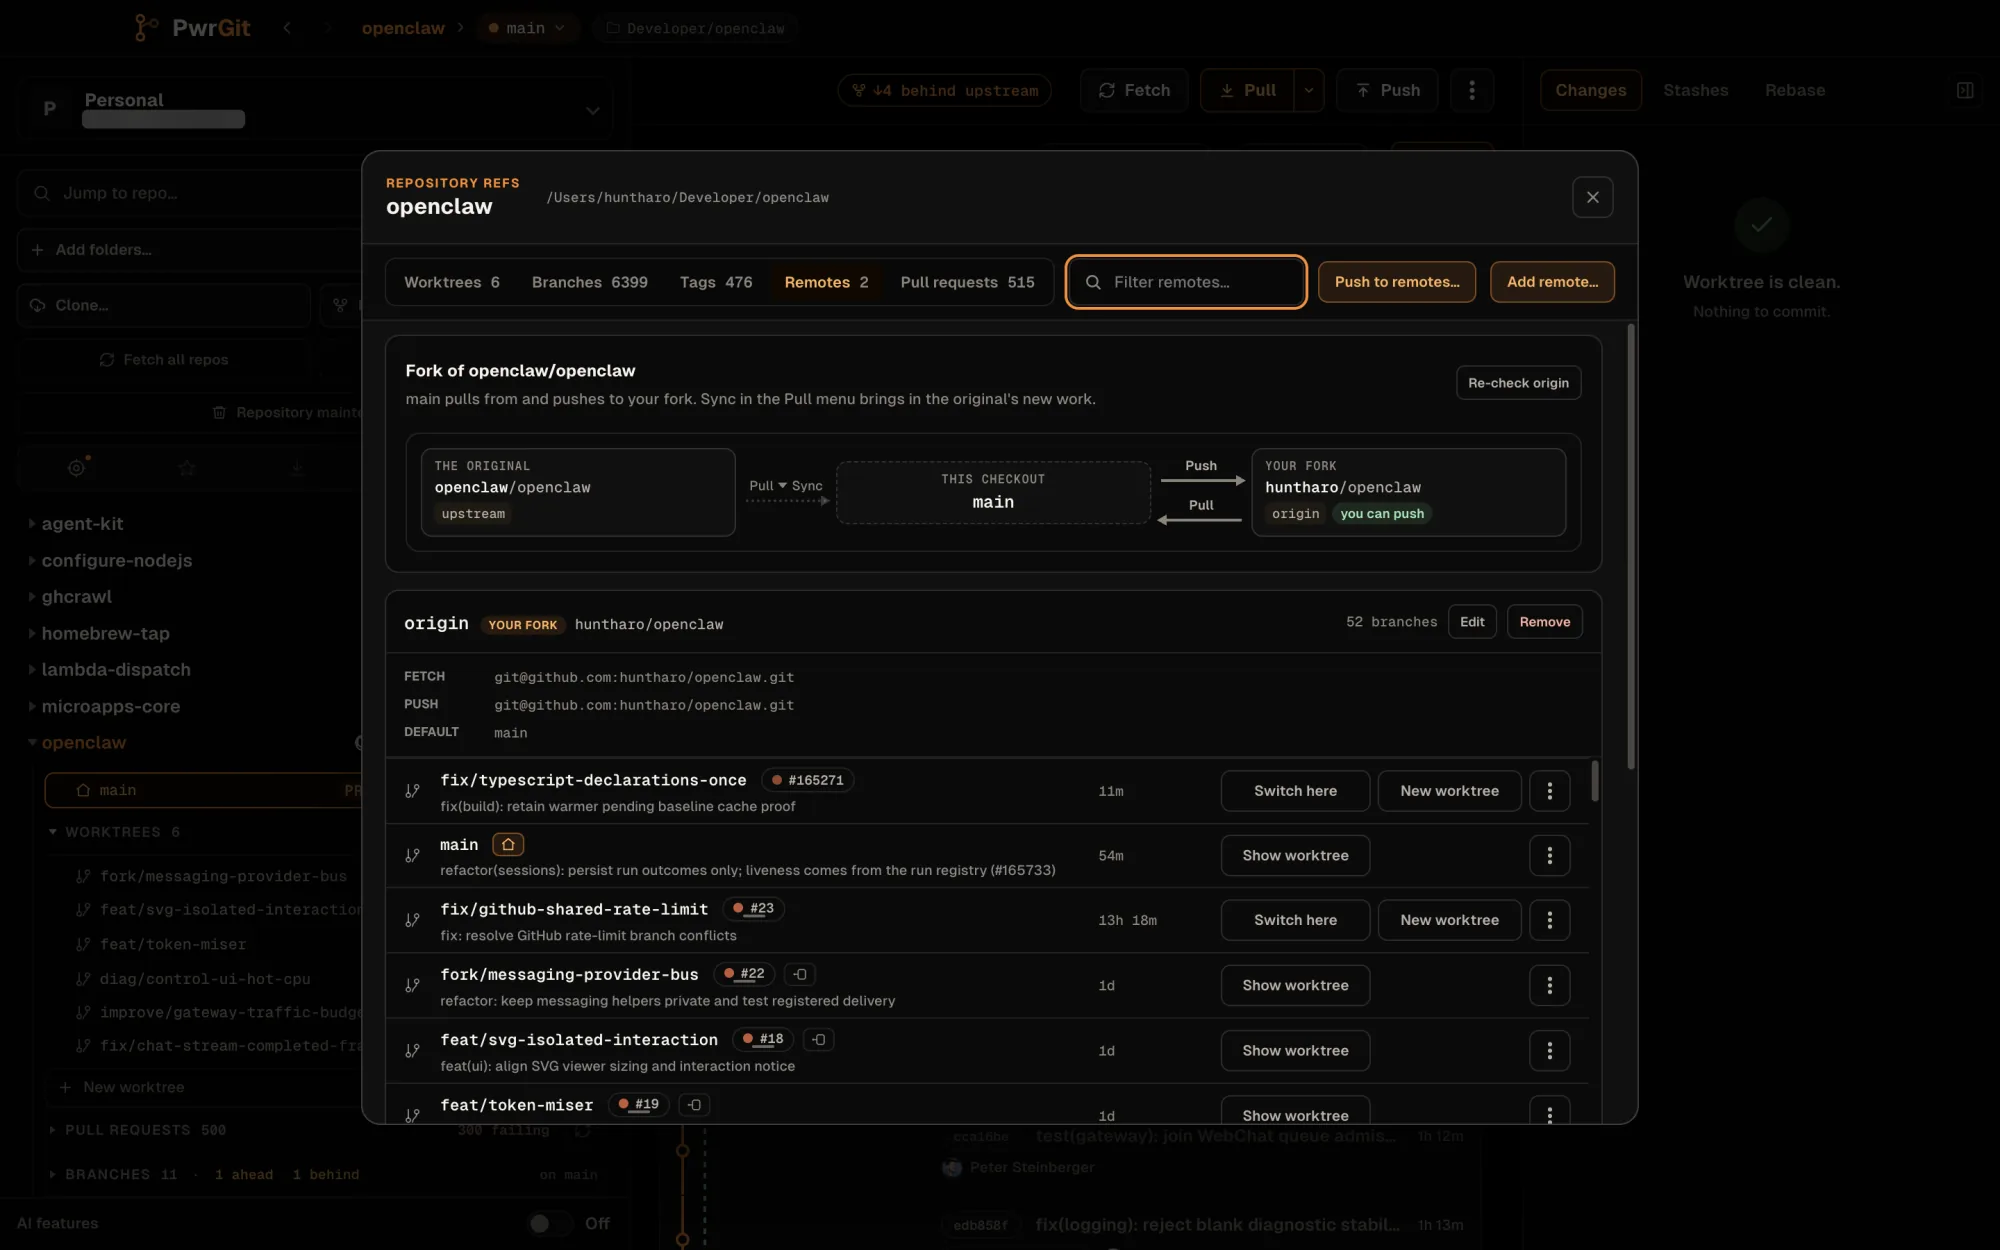Collapse the openclaw repo tree

coord(32,742)
